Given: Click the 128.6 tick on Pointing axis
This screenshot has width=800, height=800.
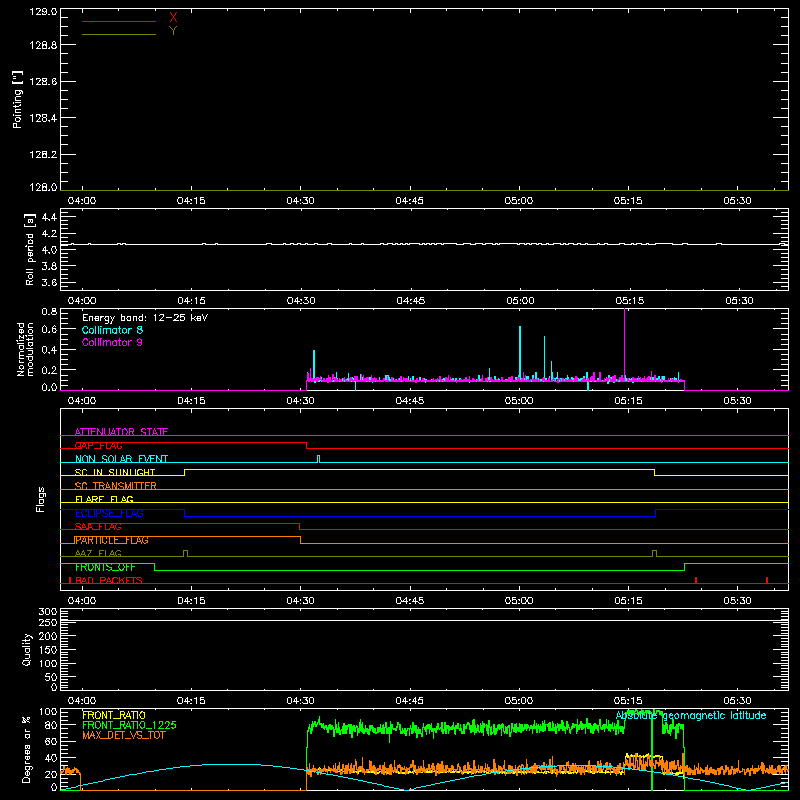Looking at the screenshot, I should pyautogui.click(x=43, y=82).
